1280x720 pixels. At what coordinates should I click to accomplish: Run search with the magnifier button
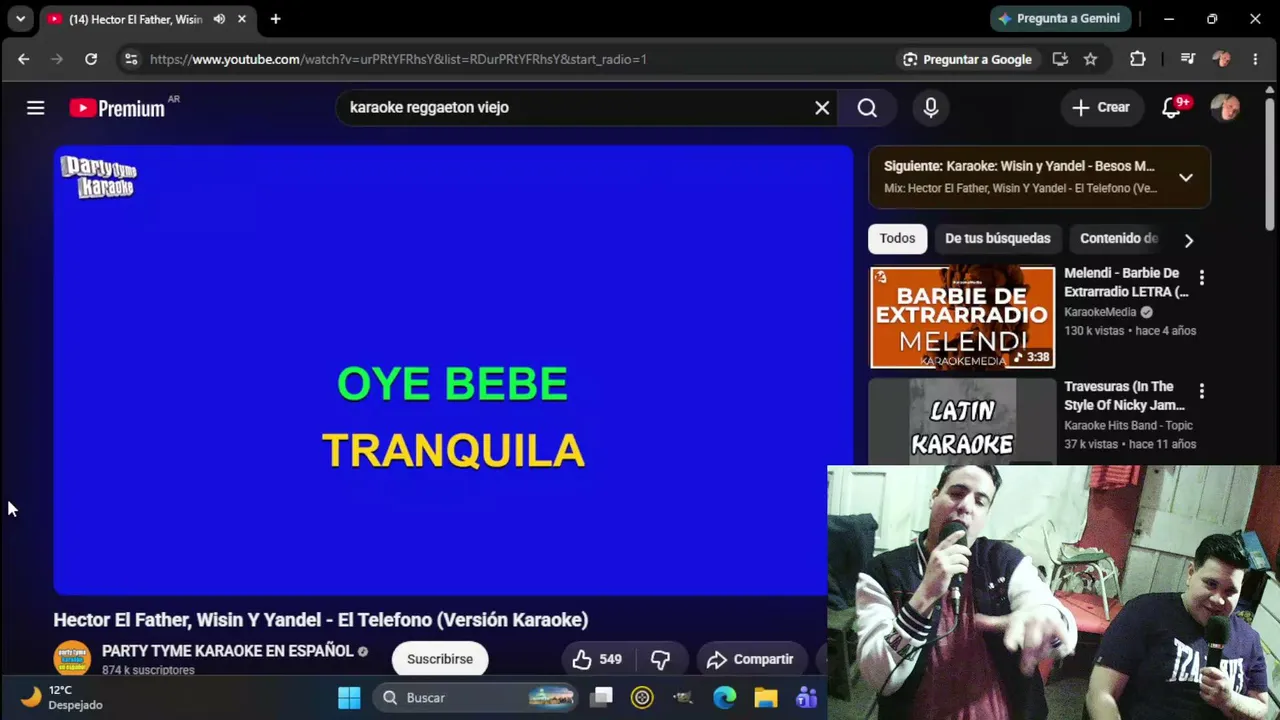click(867, 108)
